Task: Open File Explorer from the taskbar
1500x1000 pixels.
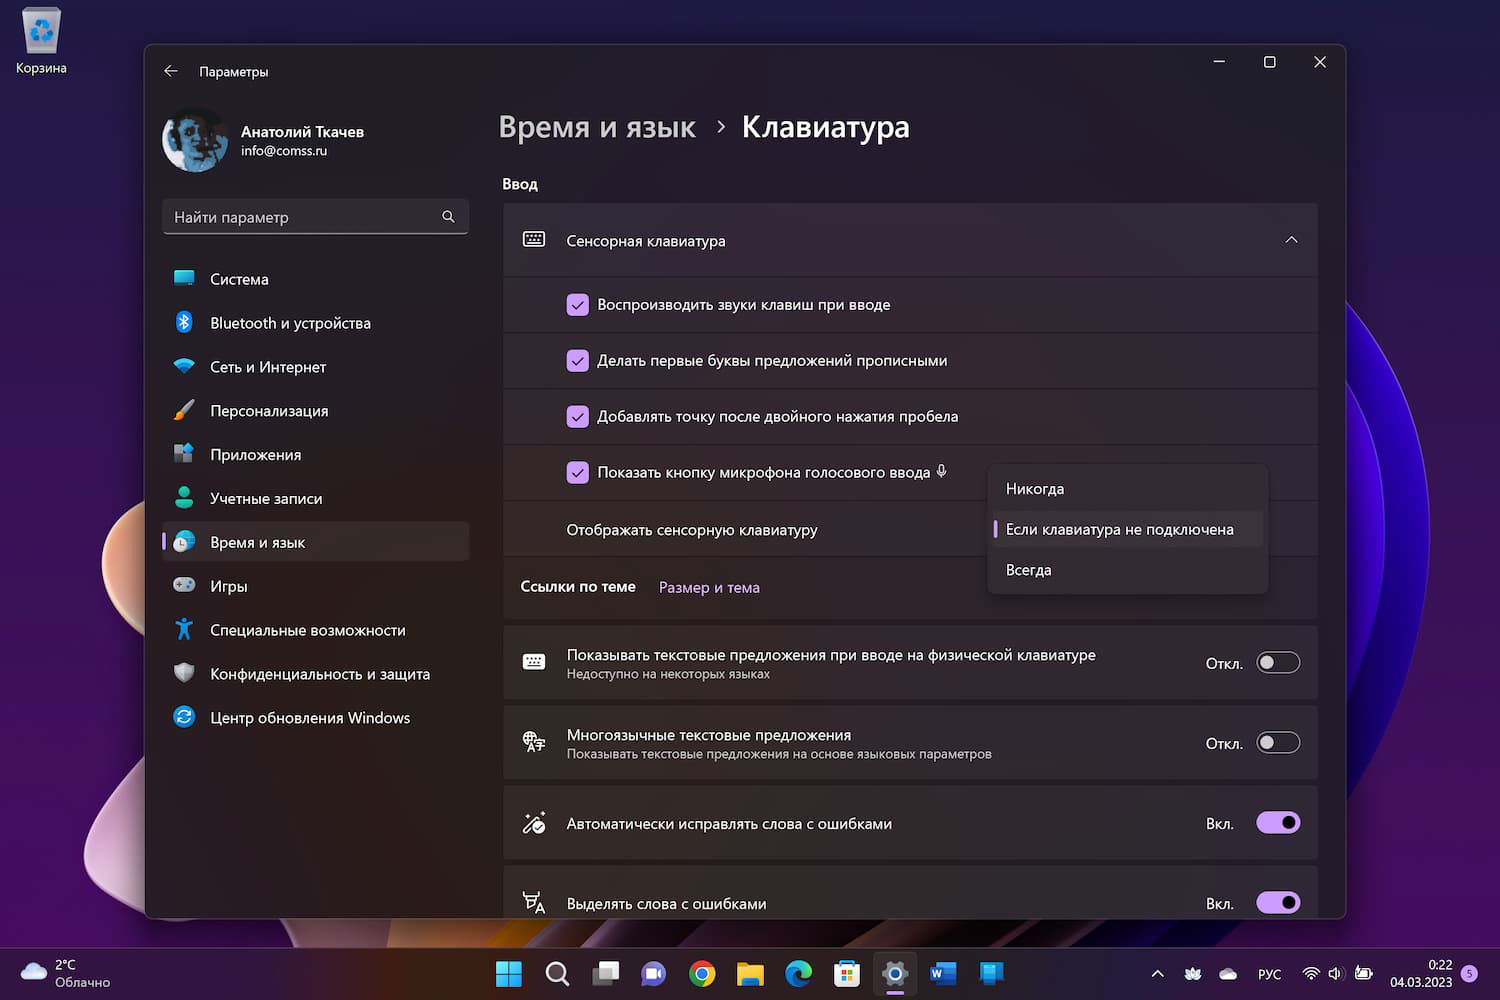Action: point(750,973)
